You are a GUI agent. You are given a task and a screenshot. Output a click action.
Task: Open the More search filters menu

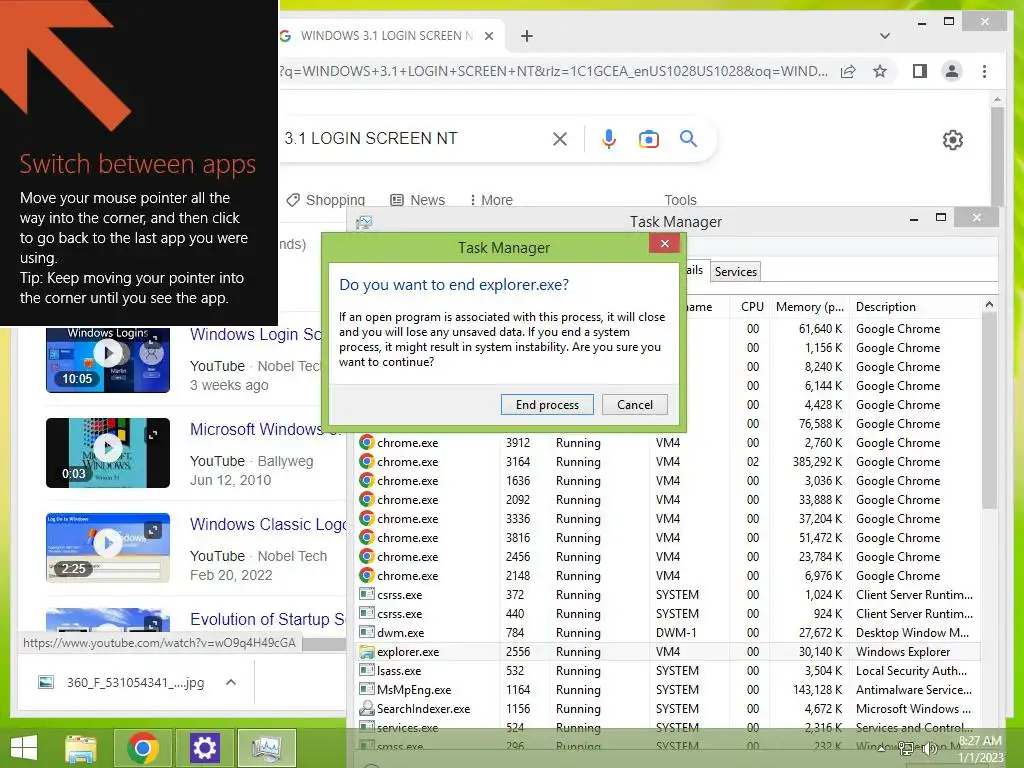(491, 200)
